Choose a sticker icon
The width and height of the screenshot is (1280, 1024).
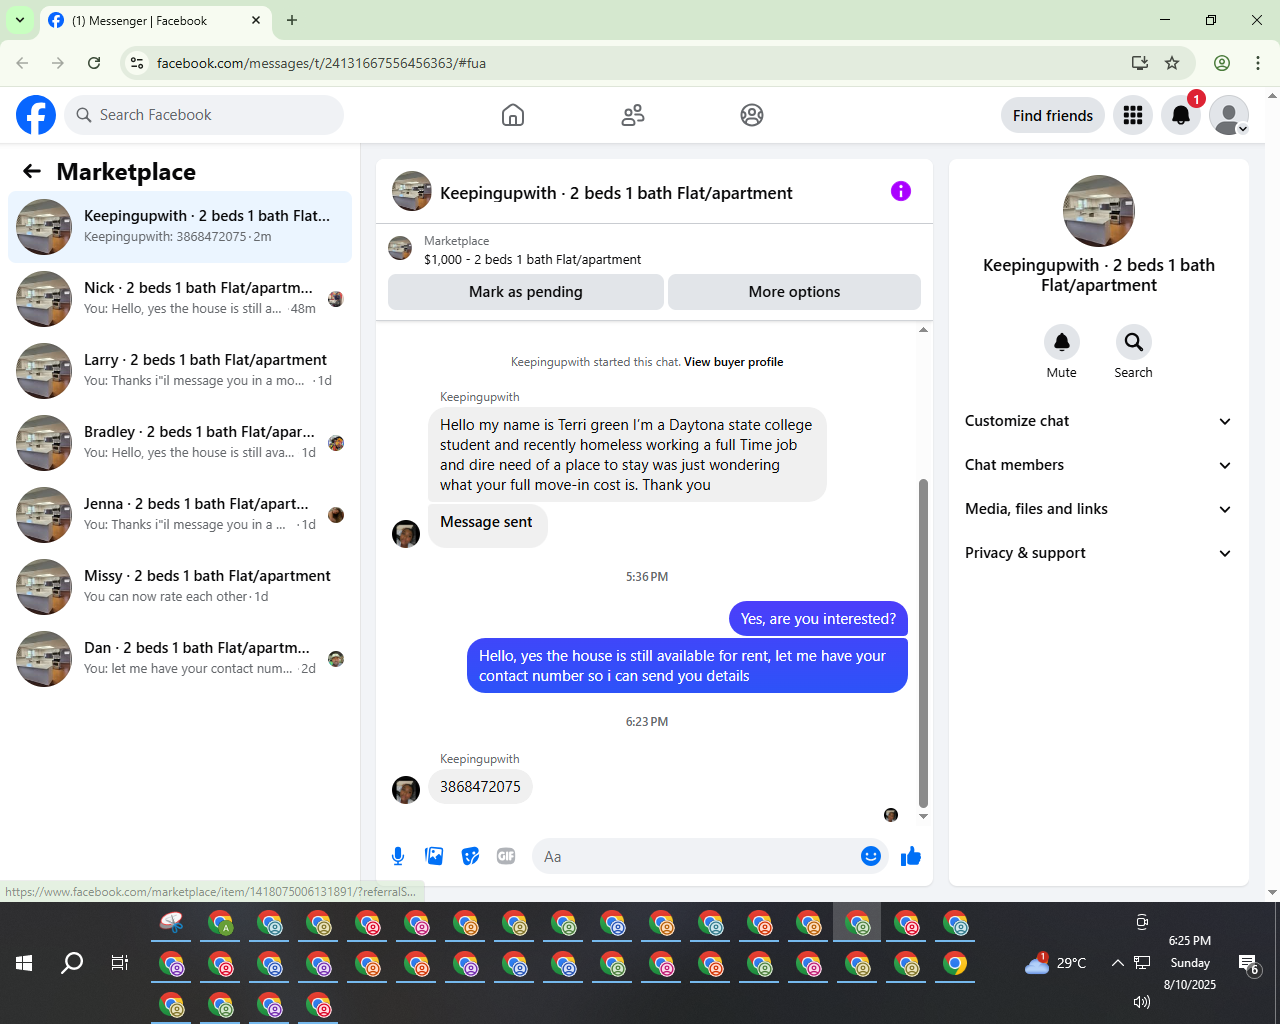[470, 856]
